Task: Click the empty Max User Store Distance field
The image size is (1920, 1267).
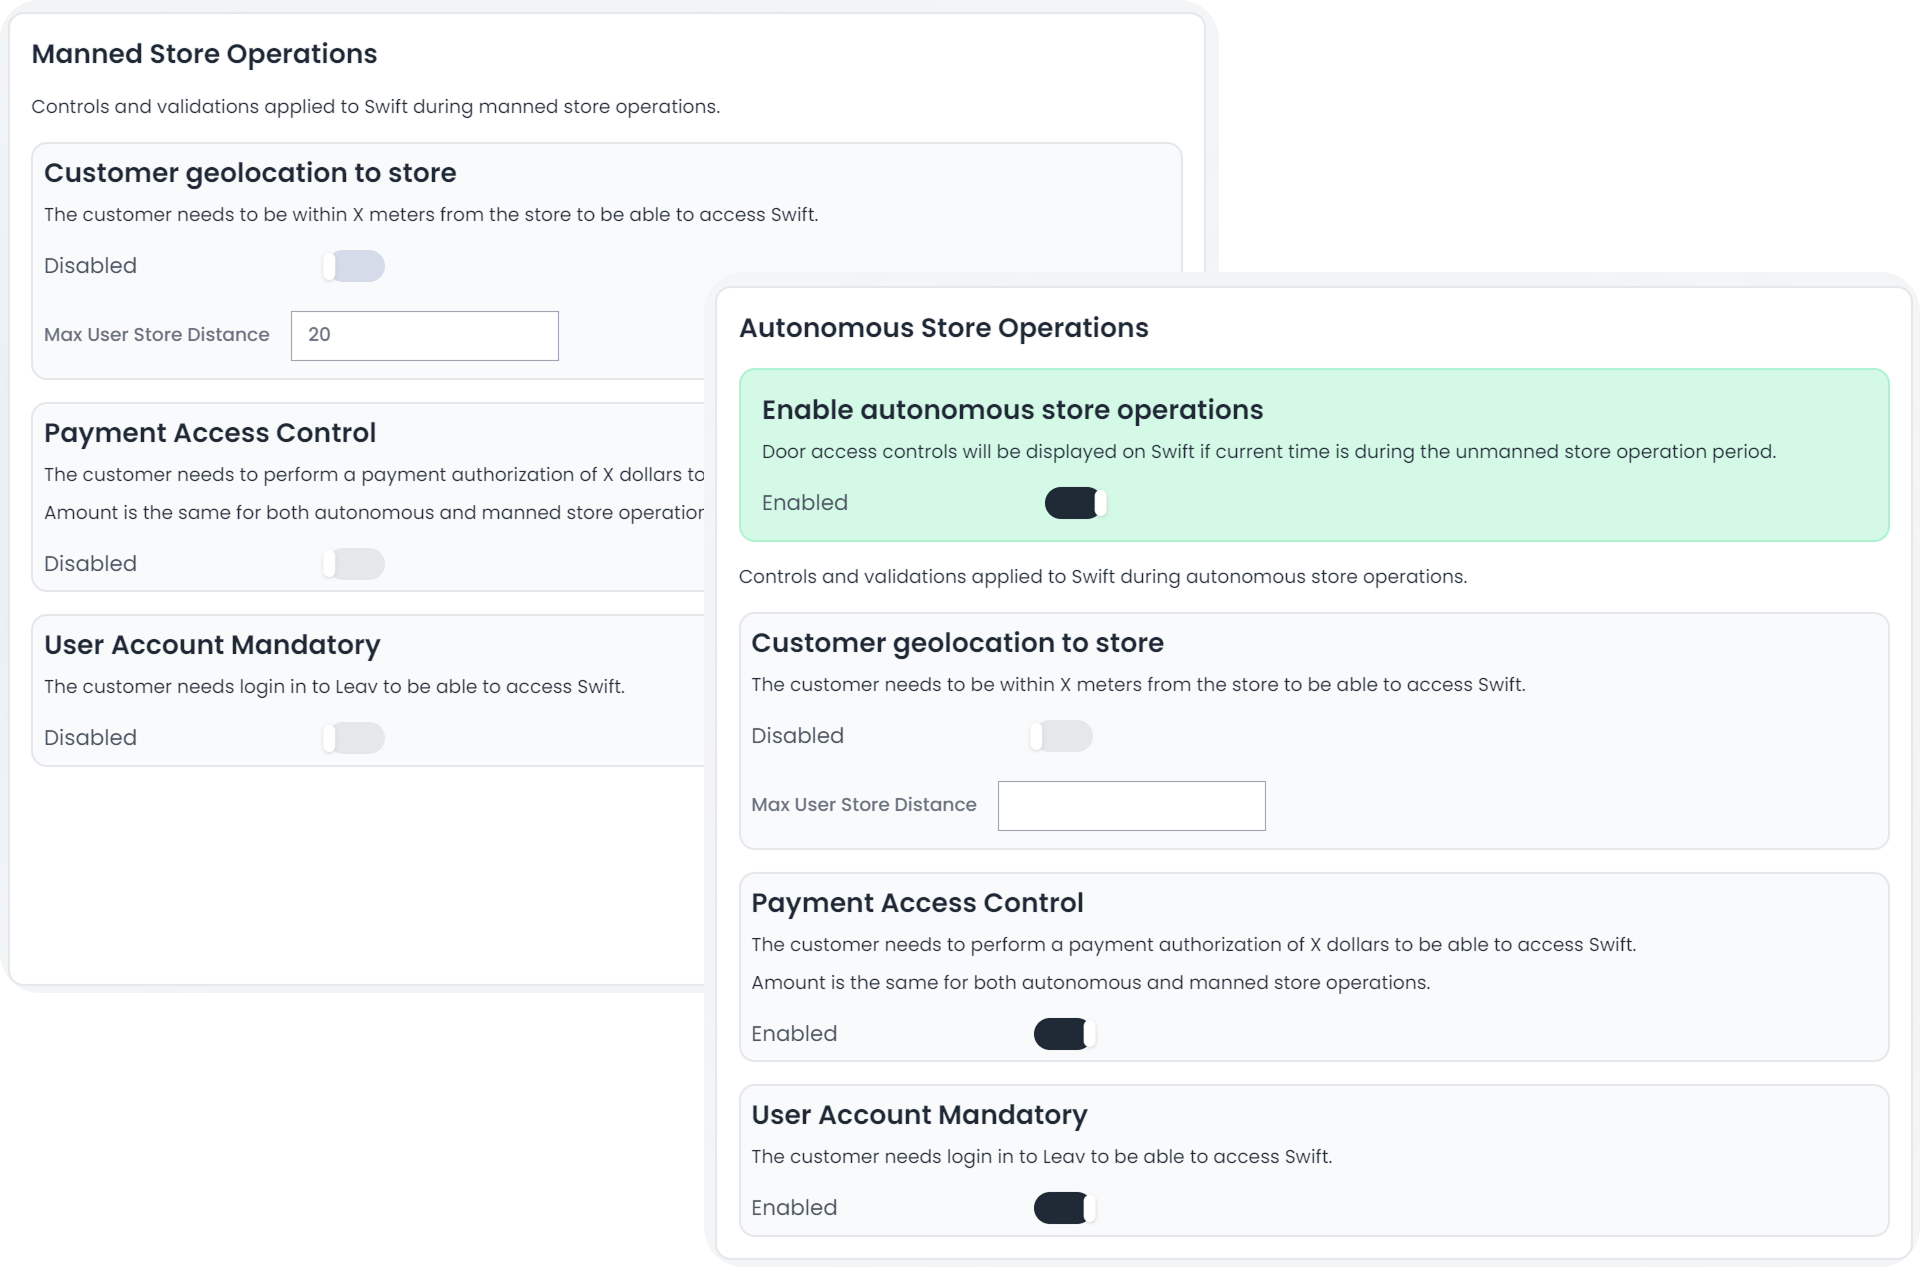Action: tap(1131, 805)
